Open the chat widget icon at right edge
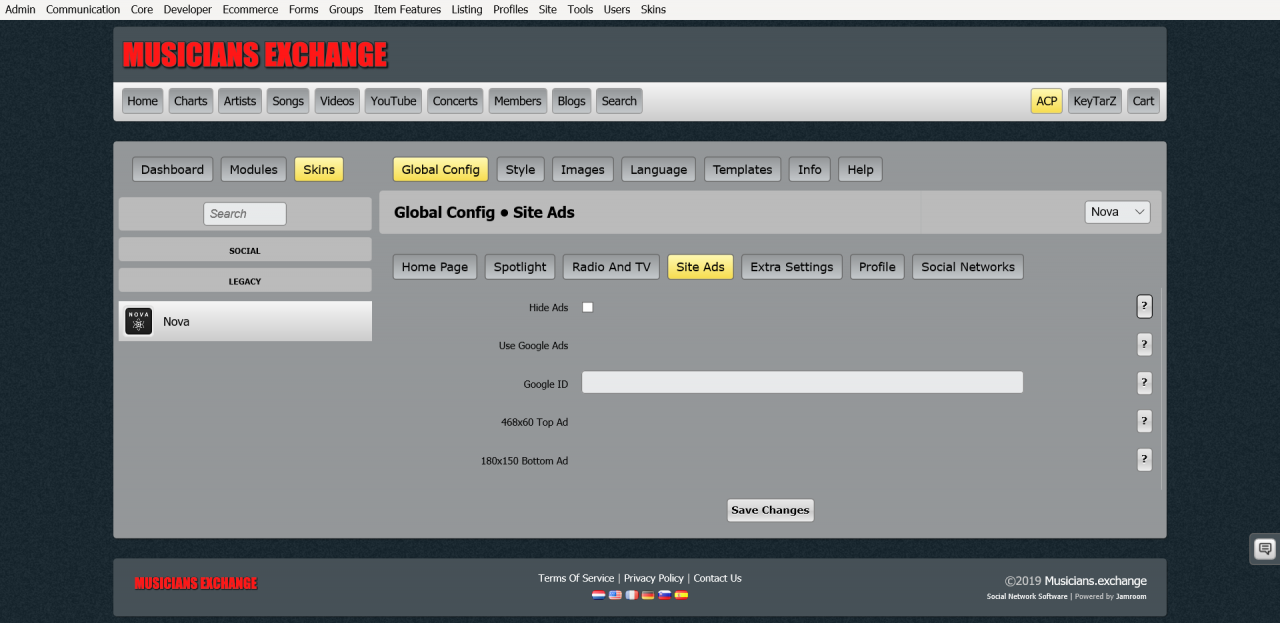 click(1265, 549)
